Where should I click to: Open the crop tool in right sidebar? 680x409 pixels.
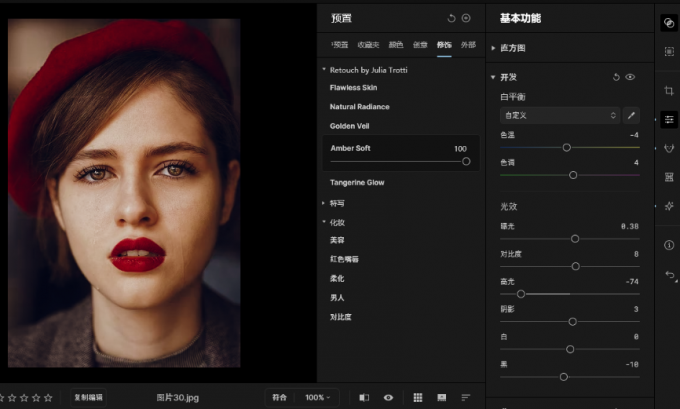click(x=668, y=91)
